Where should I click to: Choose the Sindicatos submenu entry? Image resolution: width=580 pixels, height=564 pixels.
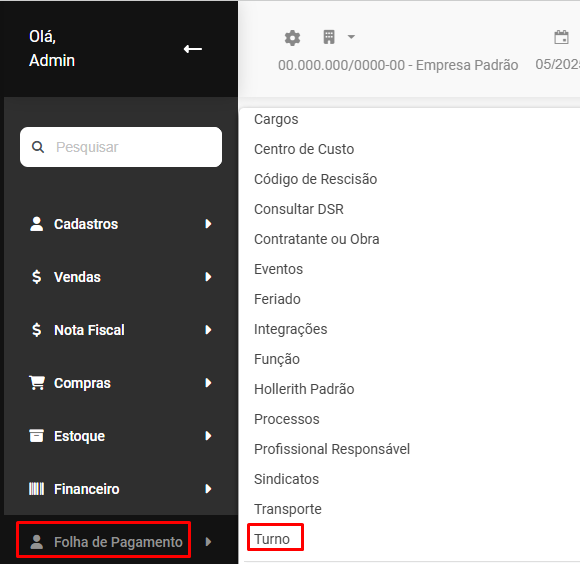[x=286, y=479]
